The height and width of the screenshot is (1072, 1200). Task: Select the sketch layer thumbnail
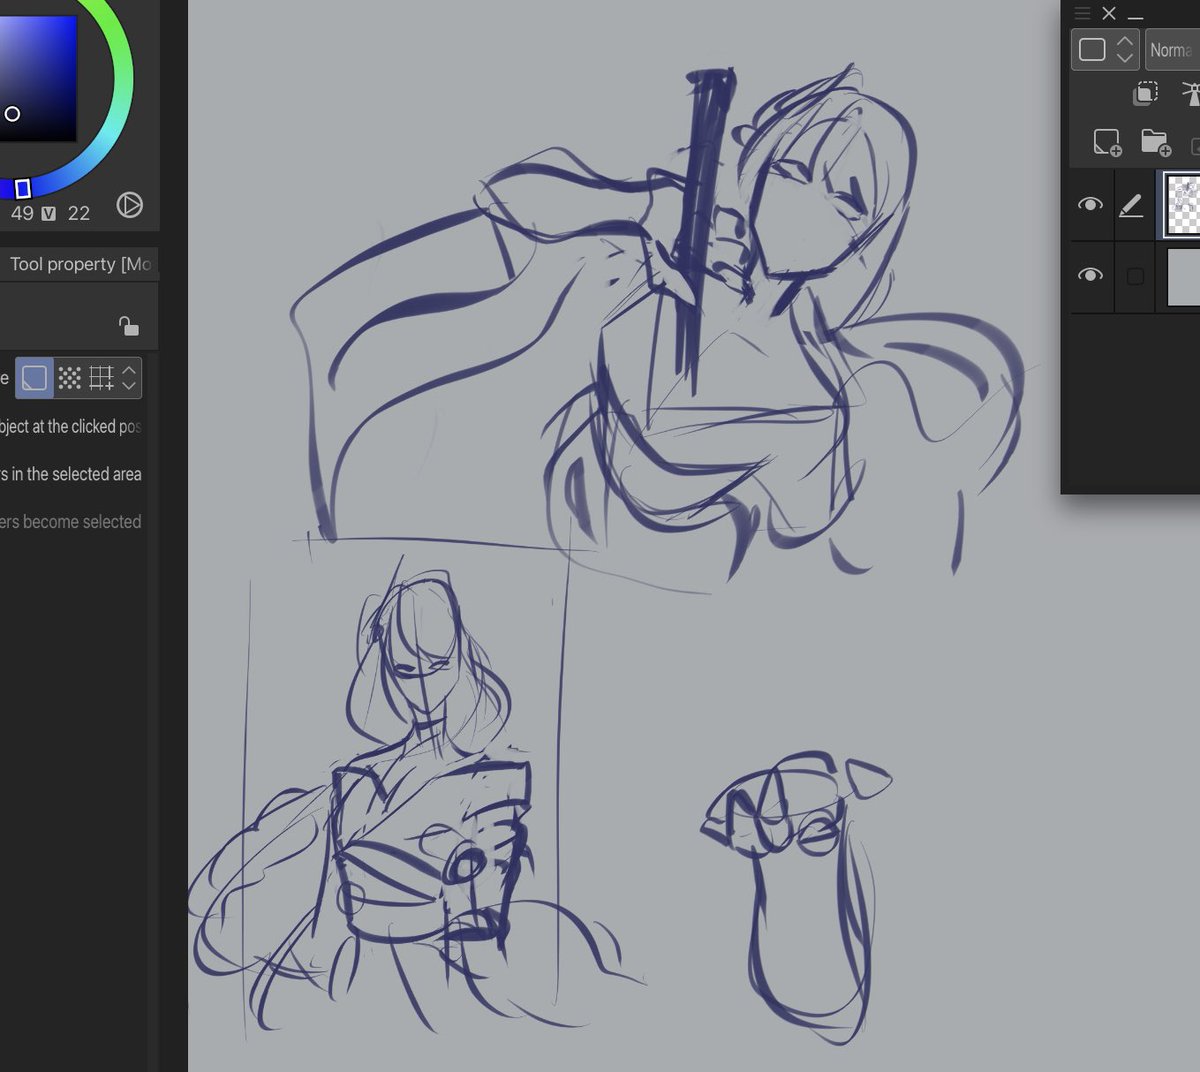point(1182,205)
